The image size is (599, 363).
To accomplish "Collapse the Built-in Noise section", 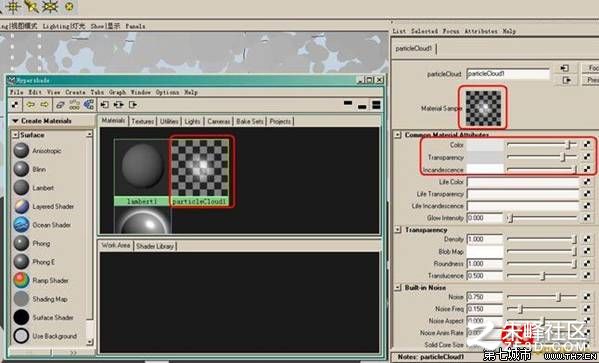I will coord(398,287).
